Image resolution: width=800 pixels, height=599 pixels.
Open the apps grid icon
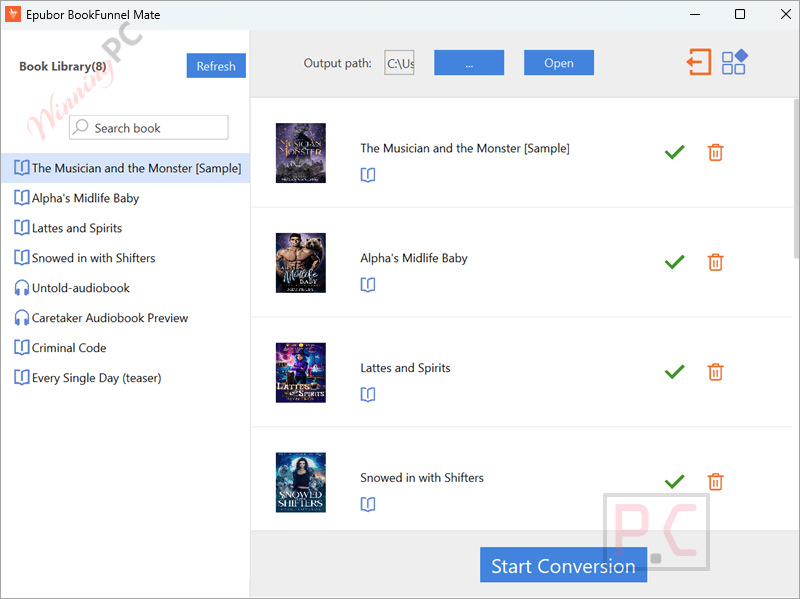point(735,62)
